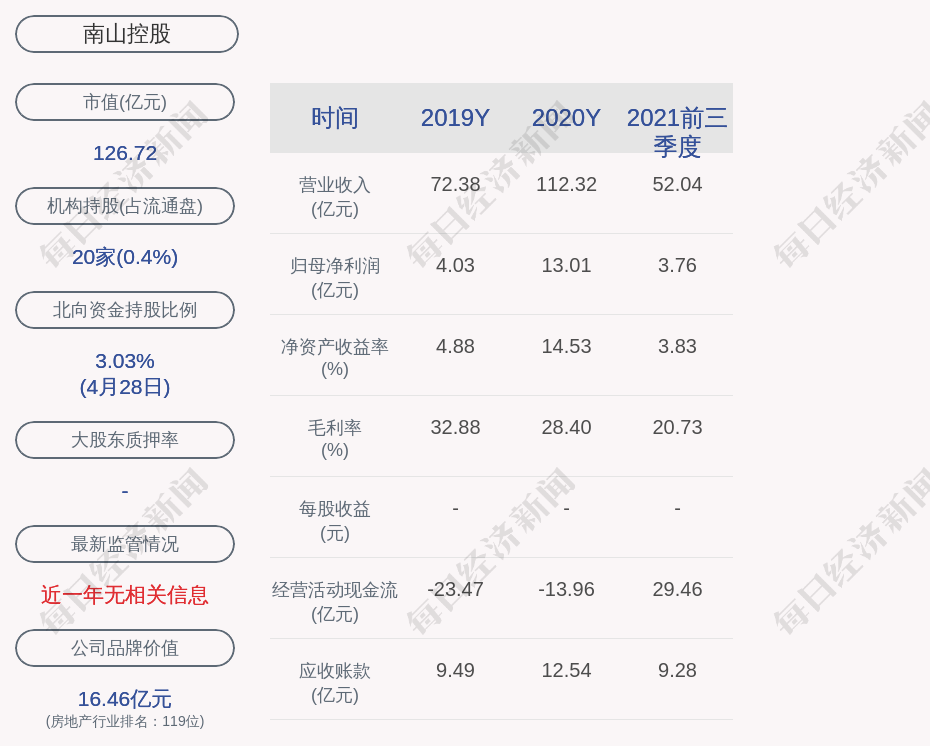This screenshot has width=930, height=746.
Task: Click 2020 revenue value 112.32
Action: click(566, 184)
